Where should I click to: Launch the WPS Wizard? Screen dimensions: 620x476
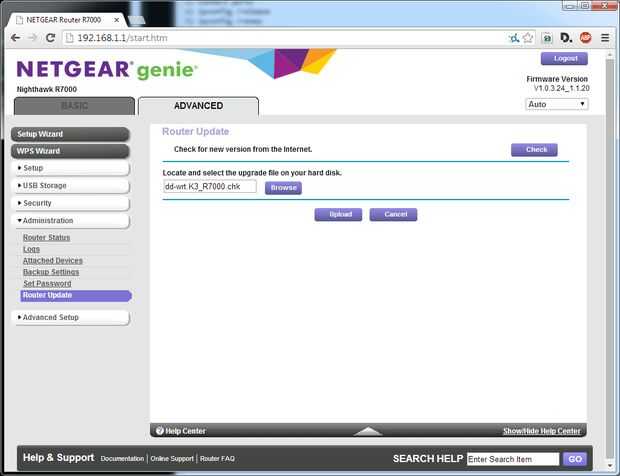[x=70, y=151]
